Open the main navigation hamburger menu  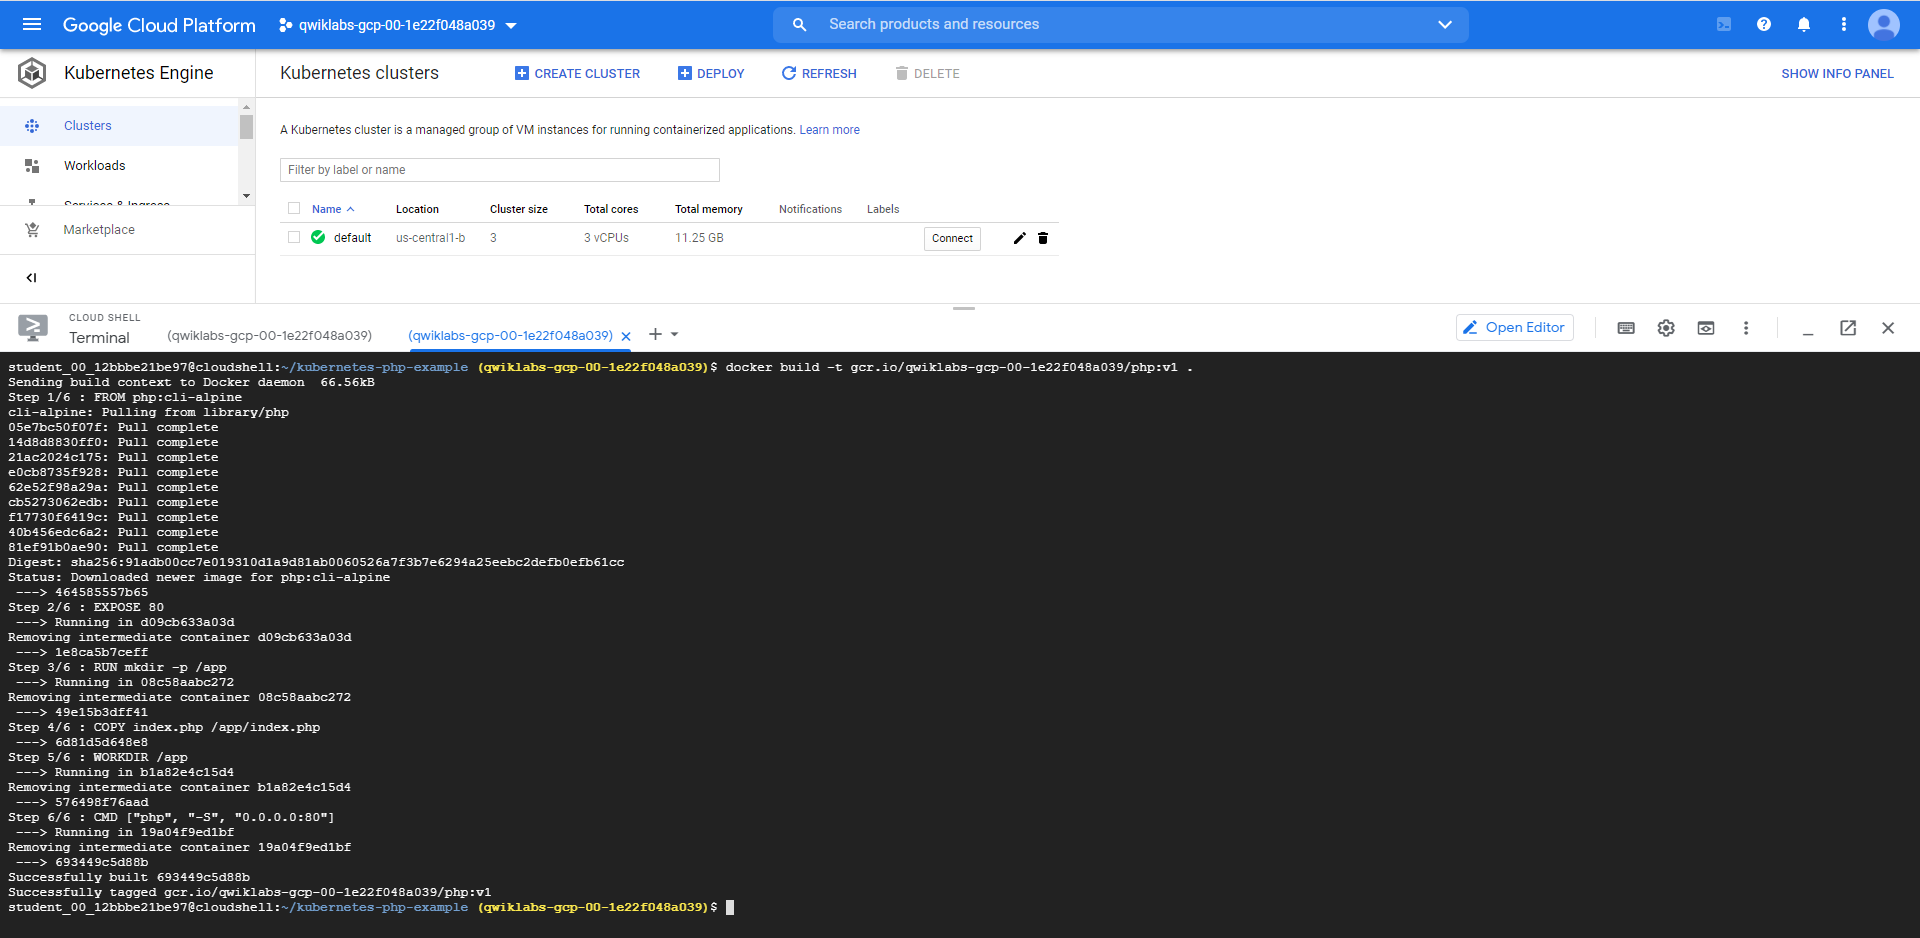pos(32,24)
